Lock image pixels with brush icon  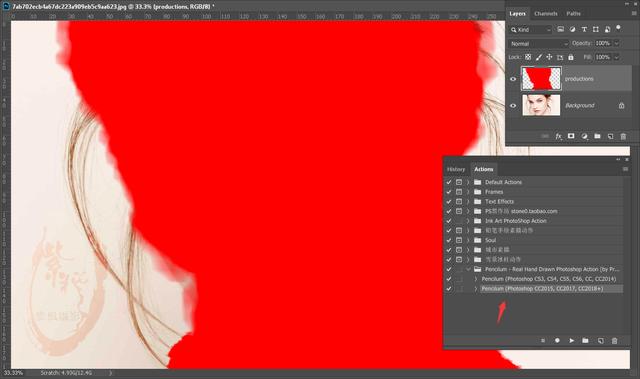tap(539, 57)
